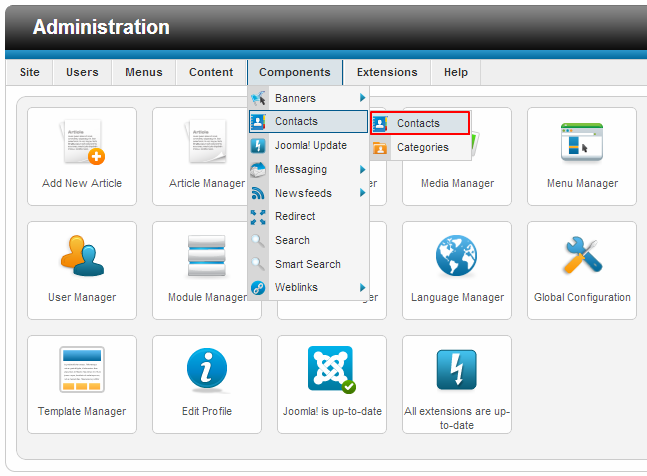Click the Weblinks chain icon
This screenshot has height=476, width=647.
pos(258,287)
